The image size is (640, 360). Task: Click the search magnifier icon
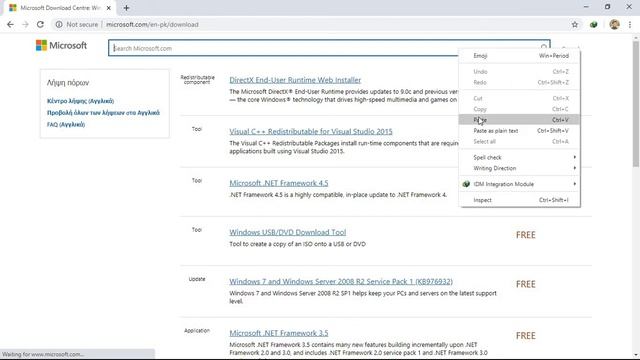(x=544, y=48)
